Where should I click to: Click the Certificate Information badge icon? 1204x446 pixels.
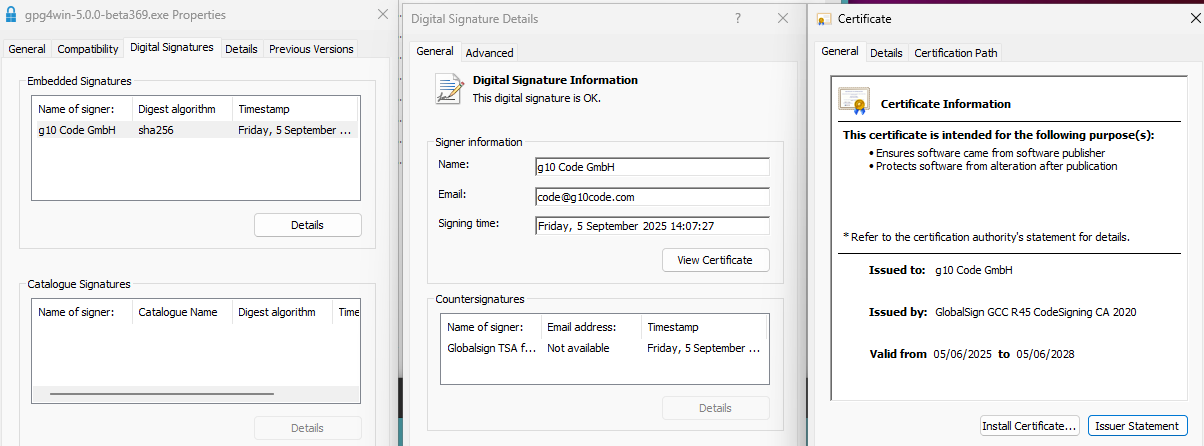pos(853,102)
